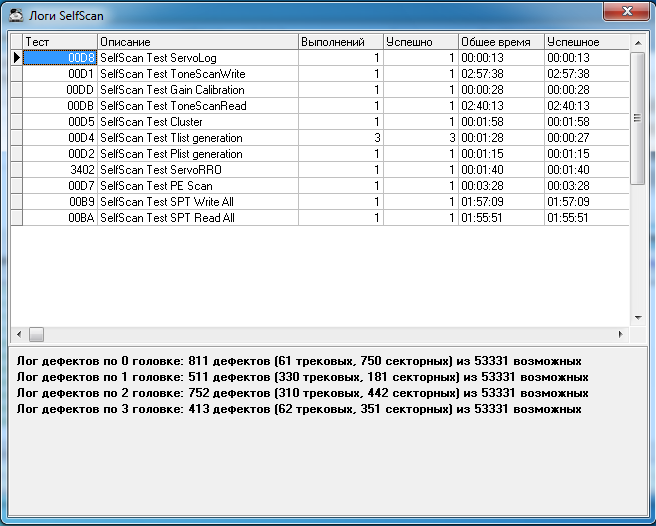
Task: Select test code cell 00DD
Action: [x=60, y=90]
